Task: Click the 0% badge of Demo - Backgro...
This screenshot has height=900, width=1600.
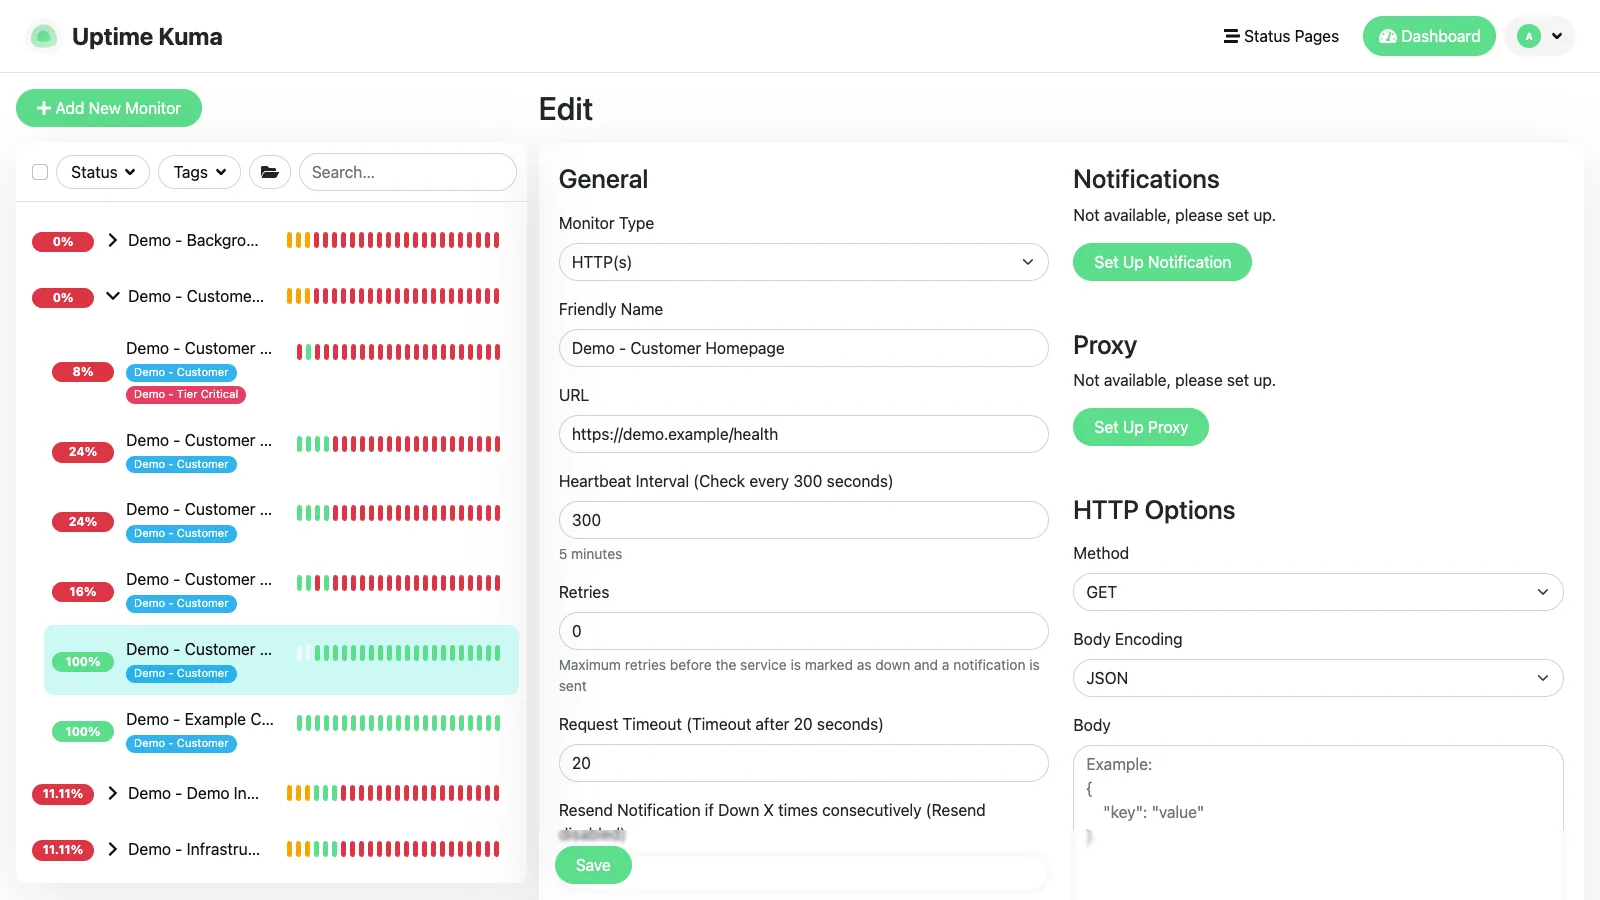Action: 63,241
